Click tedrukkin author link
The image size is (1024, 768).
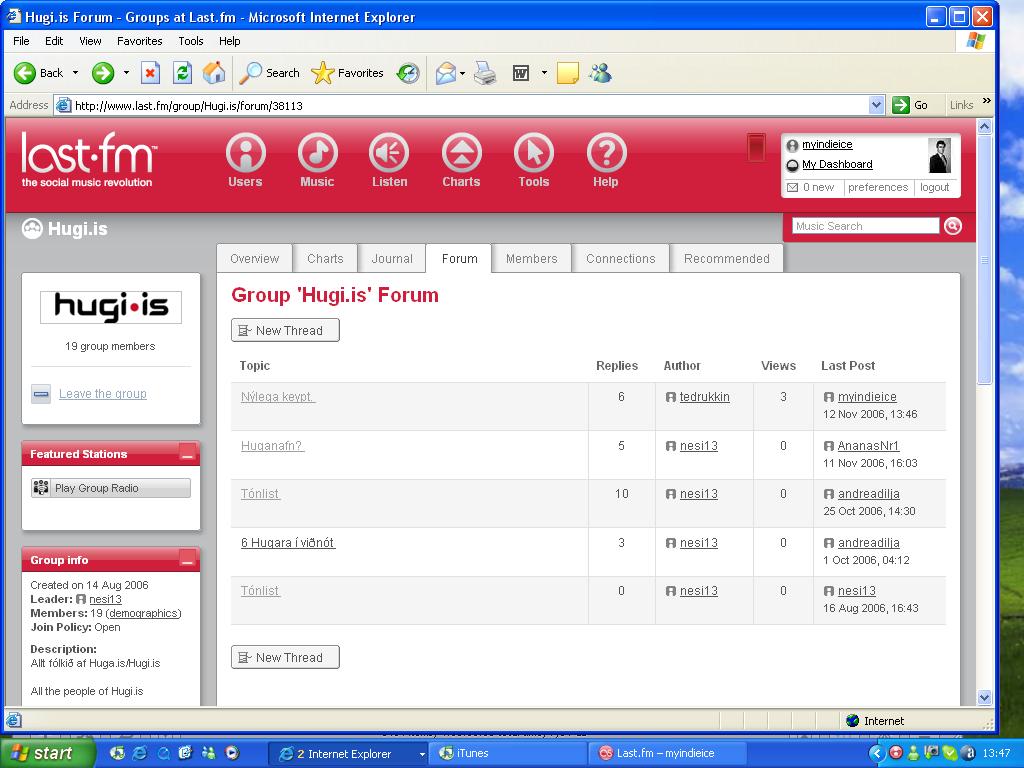[x=704, y=396]
